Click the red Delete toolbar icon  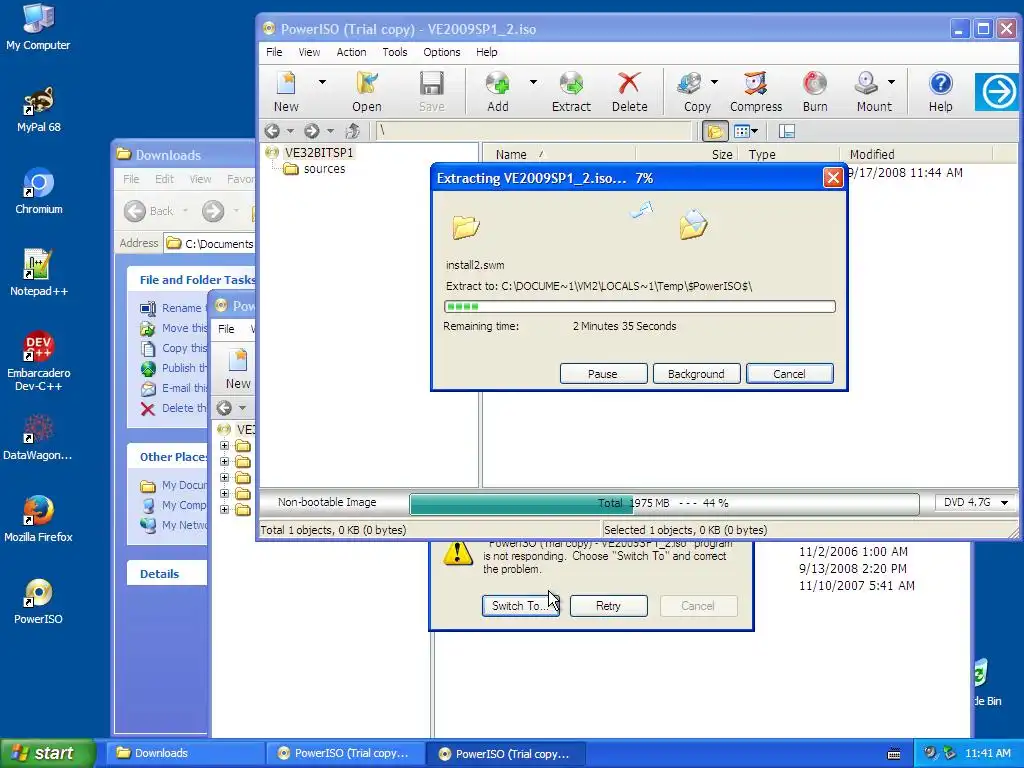[x=630, y=91]
